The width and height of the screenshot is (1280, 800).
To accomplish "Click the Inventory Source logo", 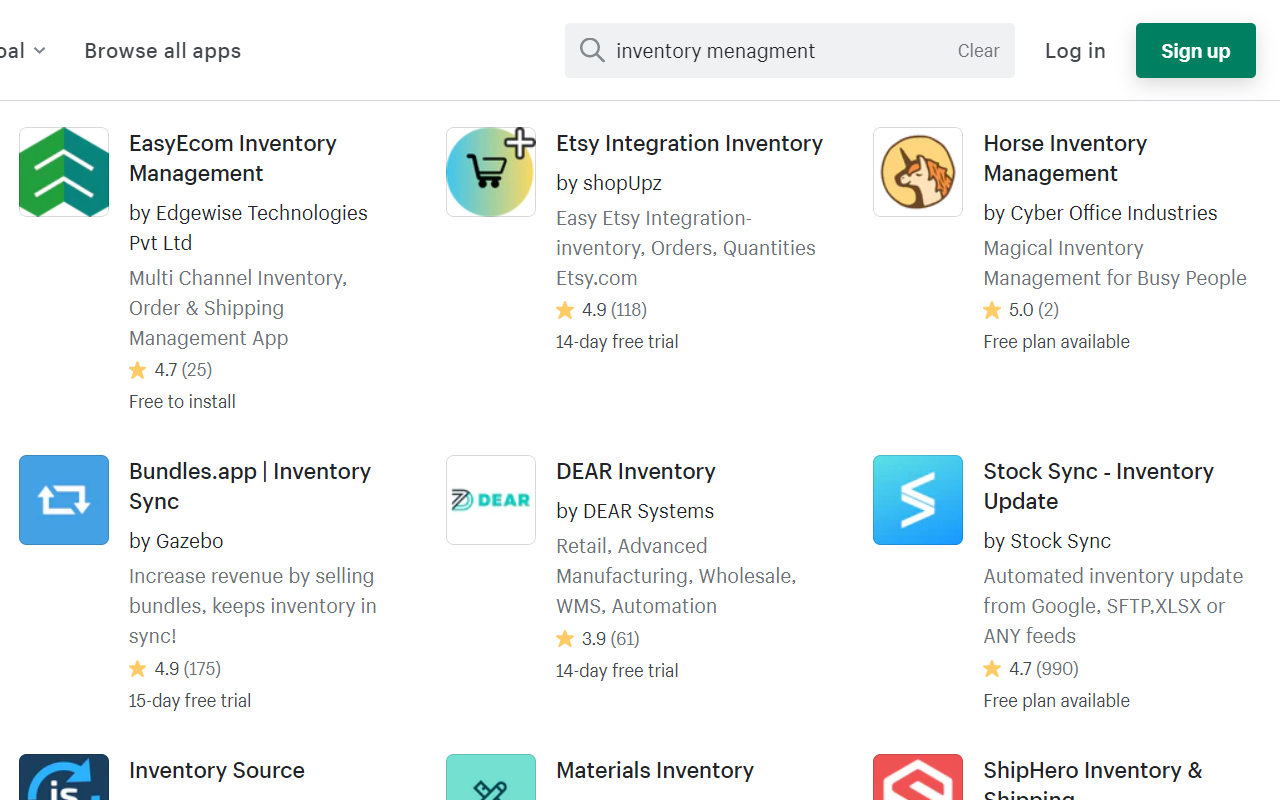I will coord(63,780).
